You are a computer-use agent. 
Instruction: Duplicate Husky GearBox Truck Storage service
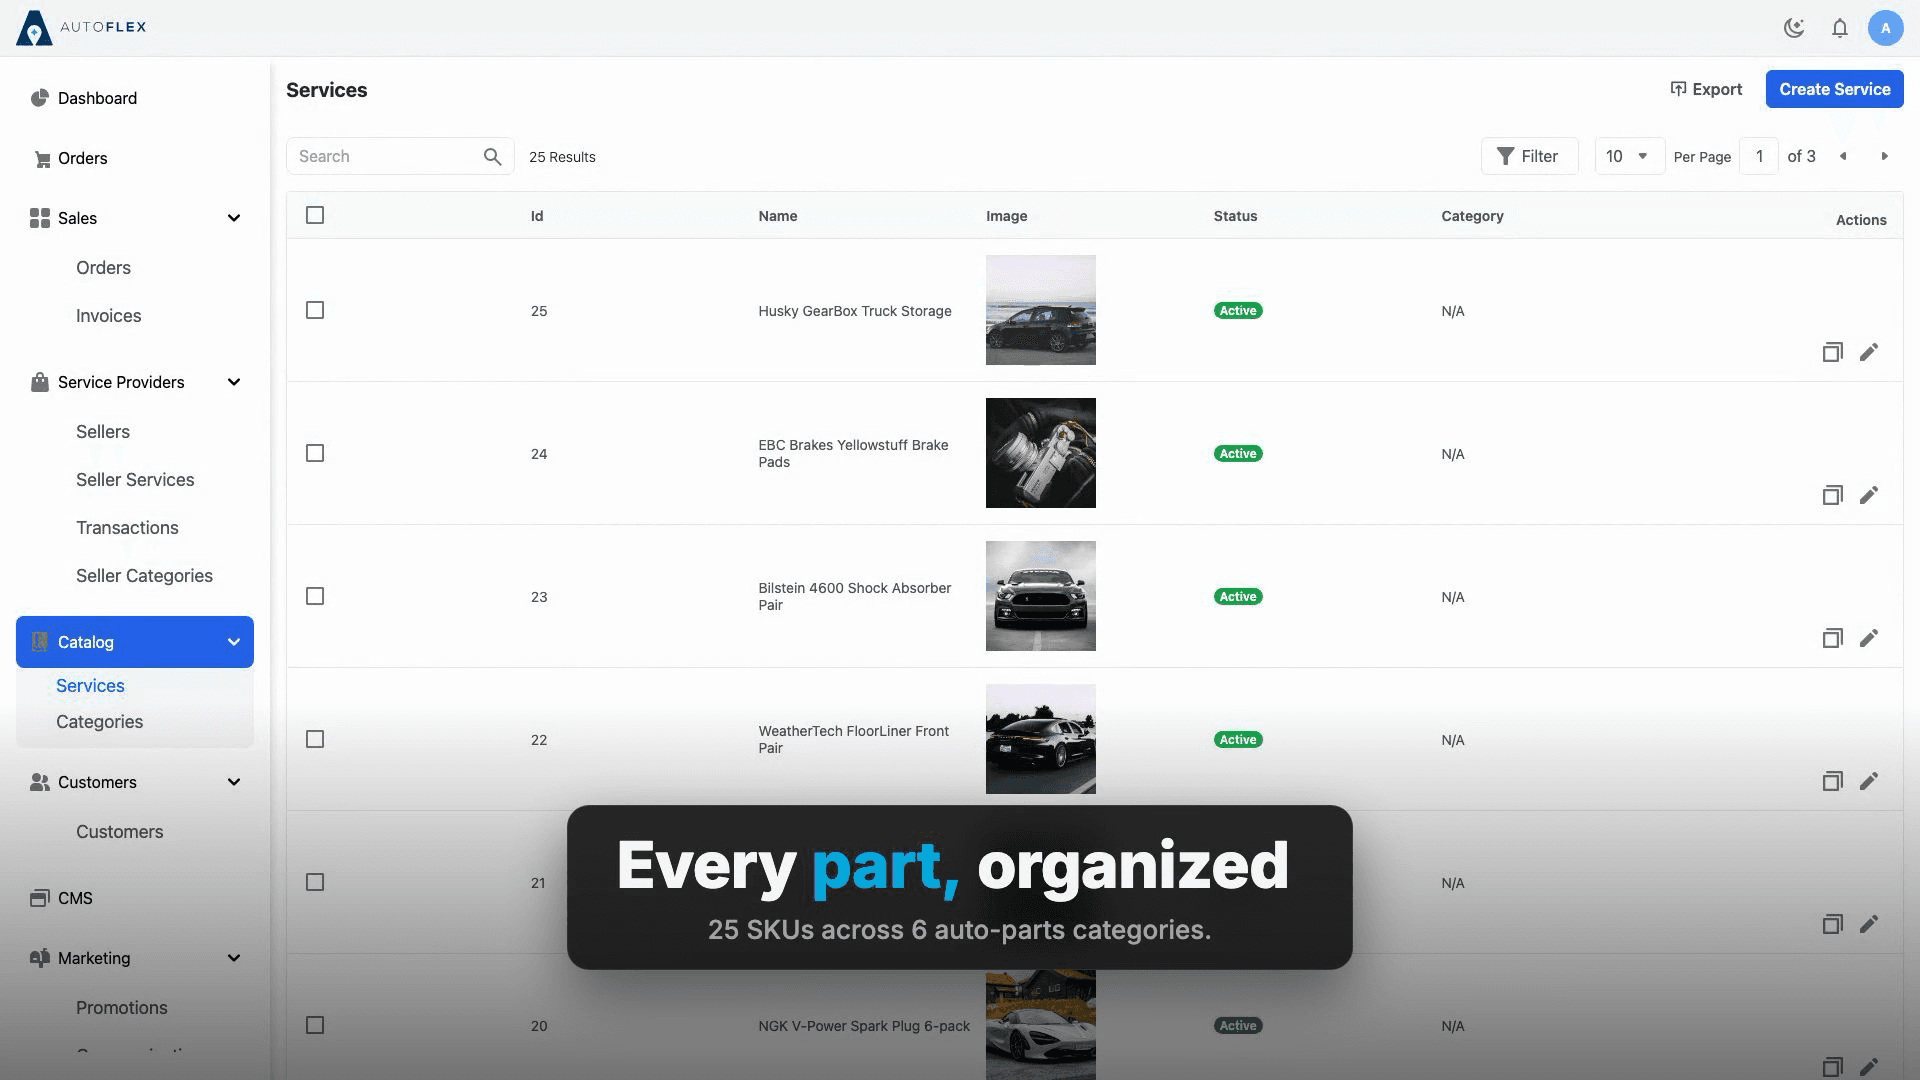[x=1832, y=352]
